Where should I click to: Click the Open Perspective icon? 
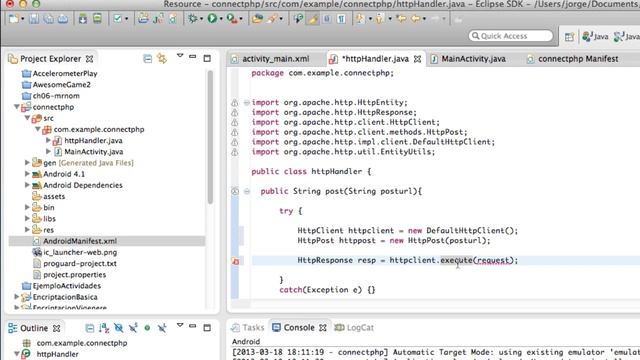pyautogui.click(x=569, y=37)
